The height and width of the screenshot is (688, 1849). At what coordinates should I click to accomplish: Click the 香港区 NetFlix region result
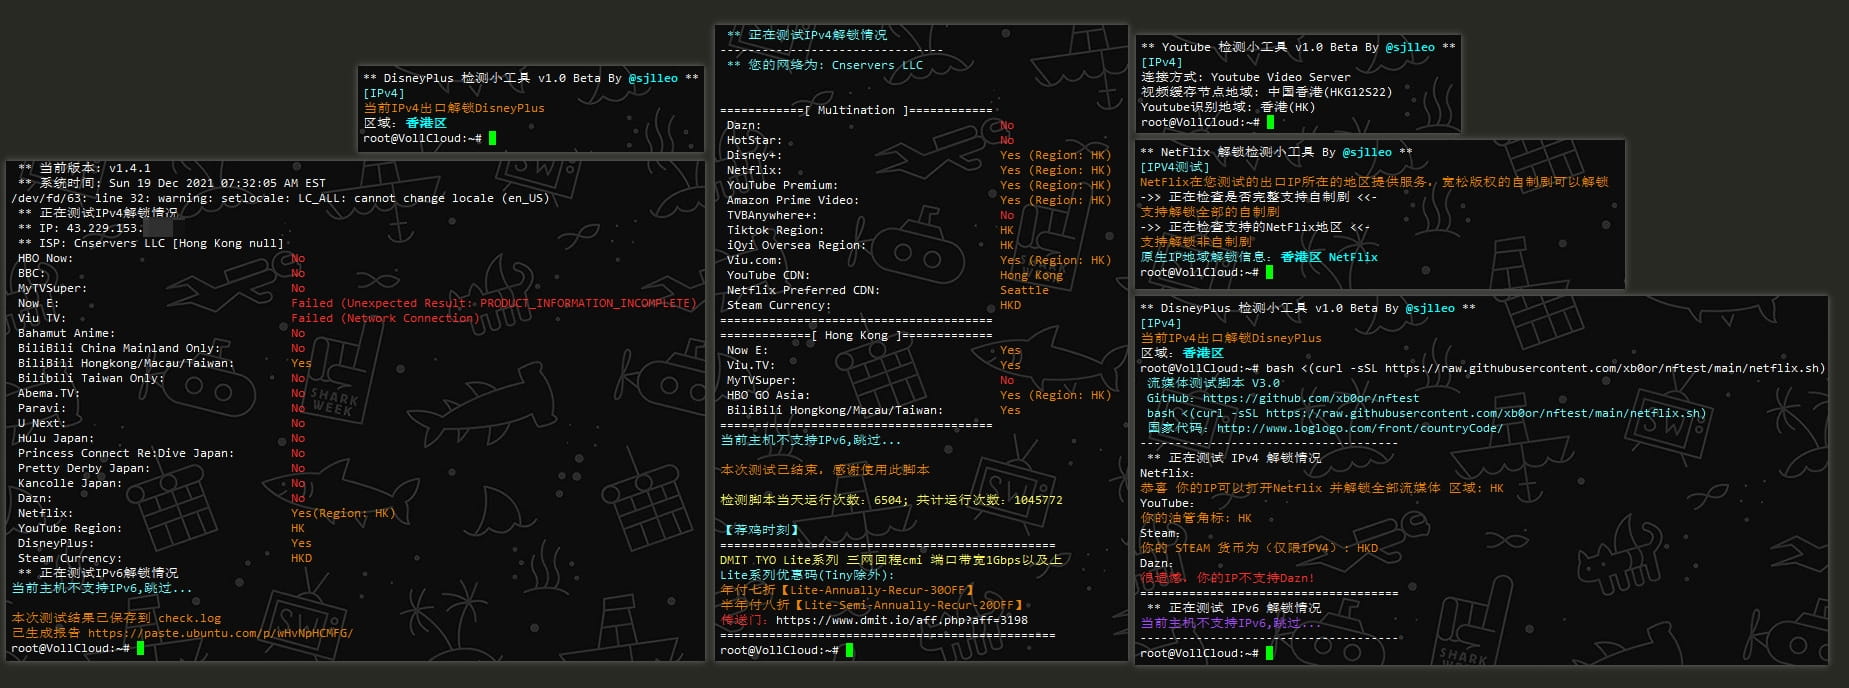(1329, 257)
